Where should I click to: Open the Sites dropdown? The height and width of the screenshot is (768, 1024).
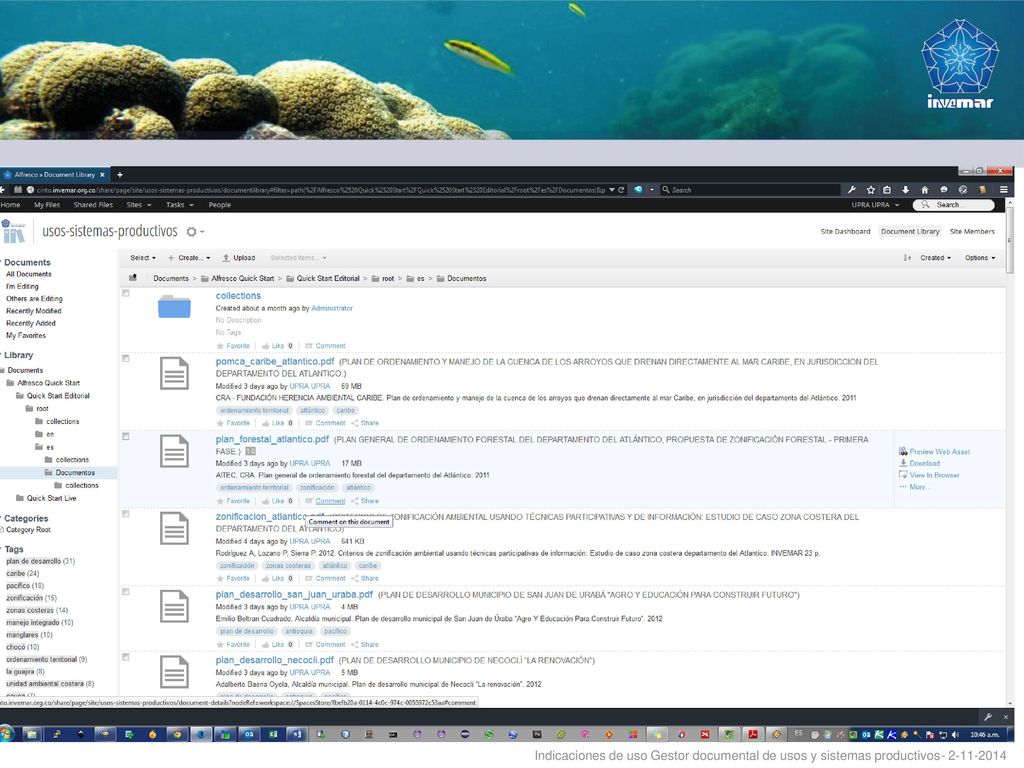click(139, 205)
